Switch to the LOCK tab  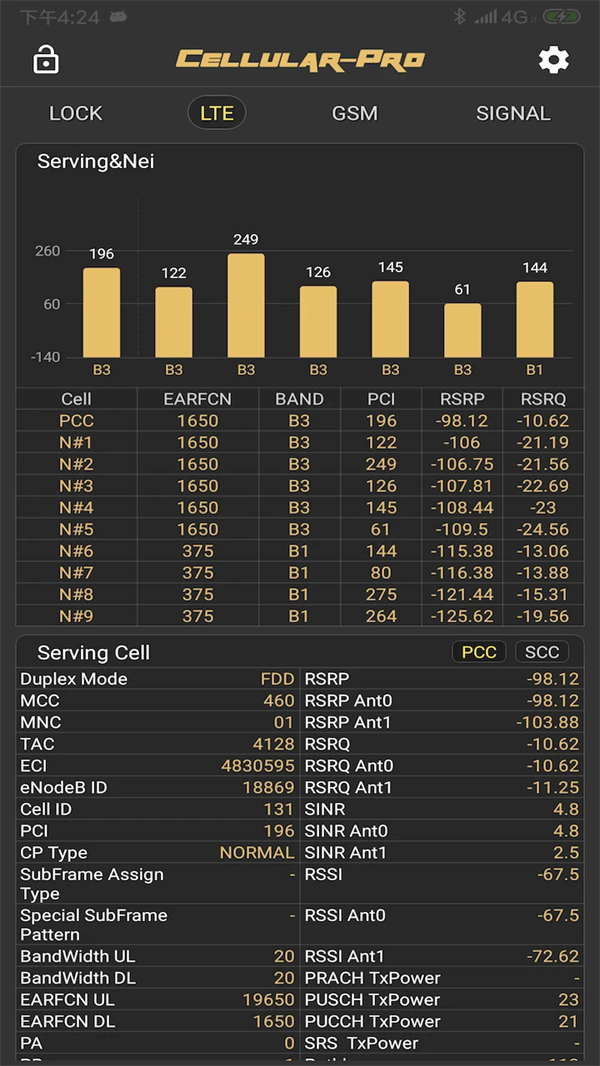(76, 113)
